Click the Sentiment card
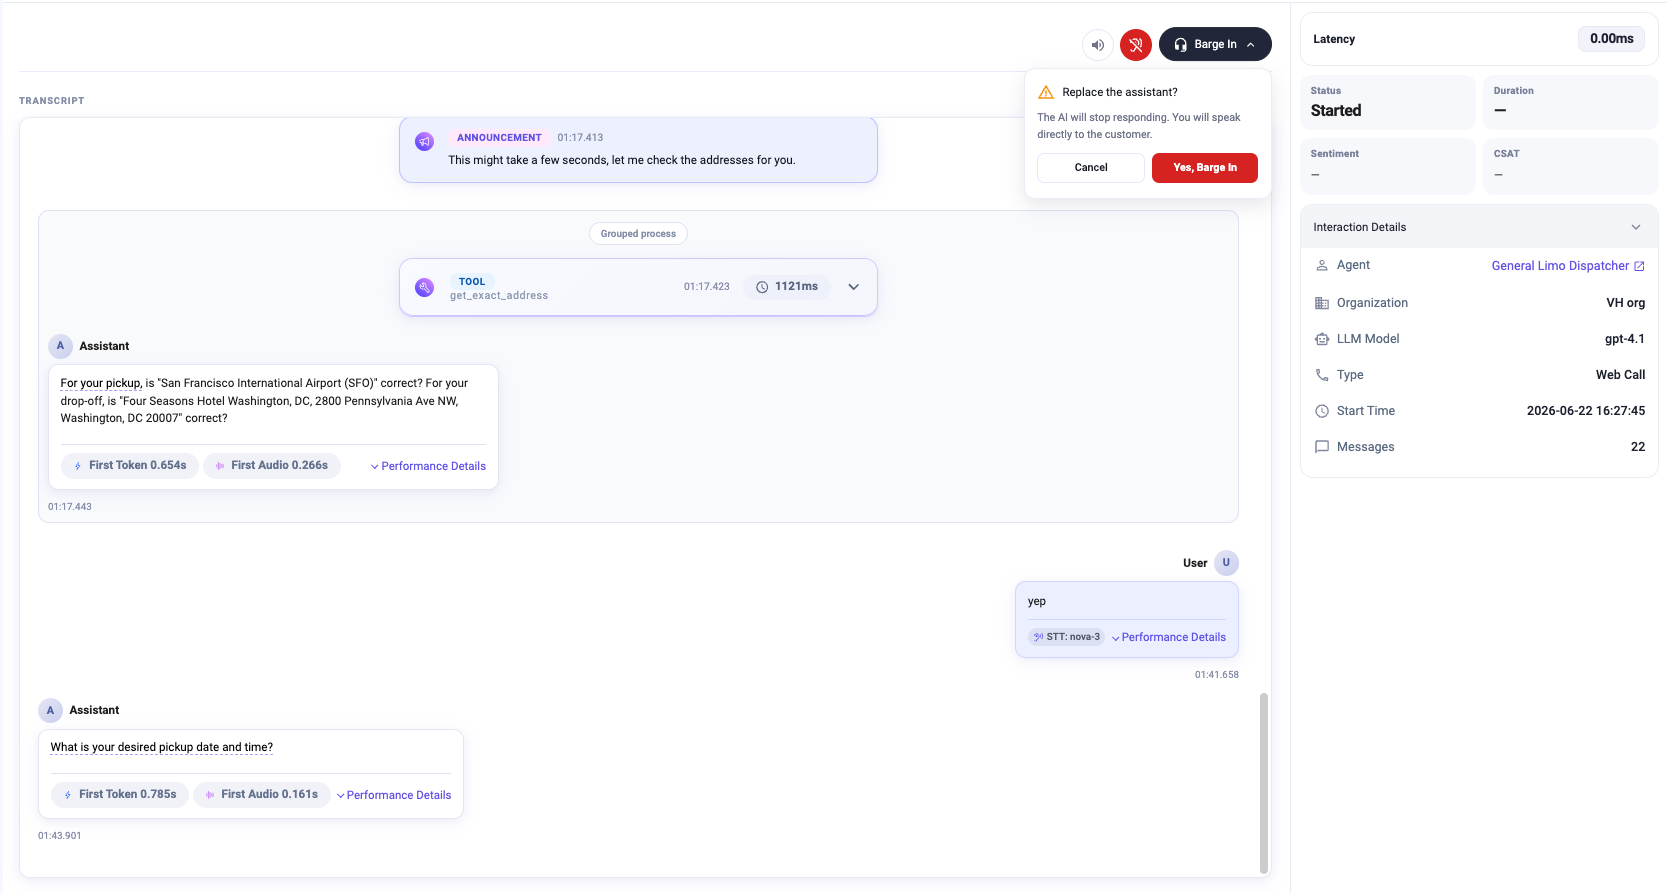Image resolution: width=1667 pixels, height=893 pixels. (x=1388, y=166)
